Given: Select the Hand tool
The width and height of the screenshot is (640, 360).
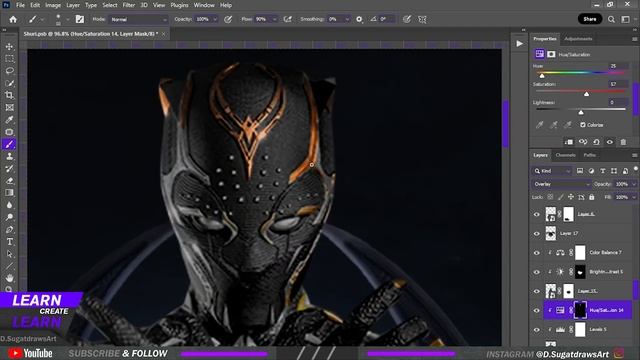Looking at the screenshot, I should click(x=9, y=278).
